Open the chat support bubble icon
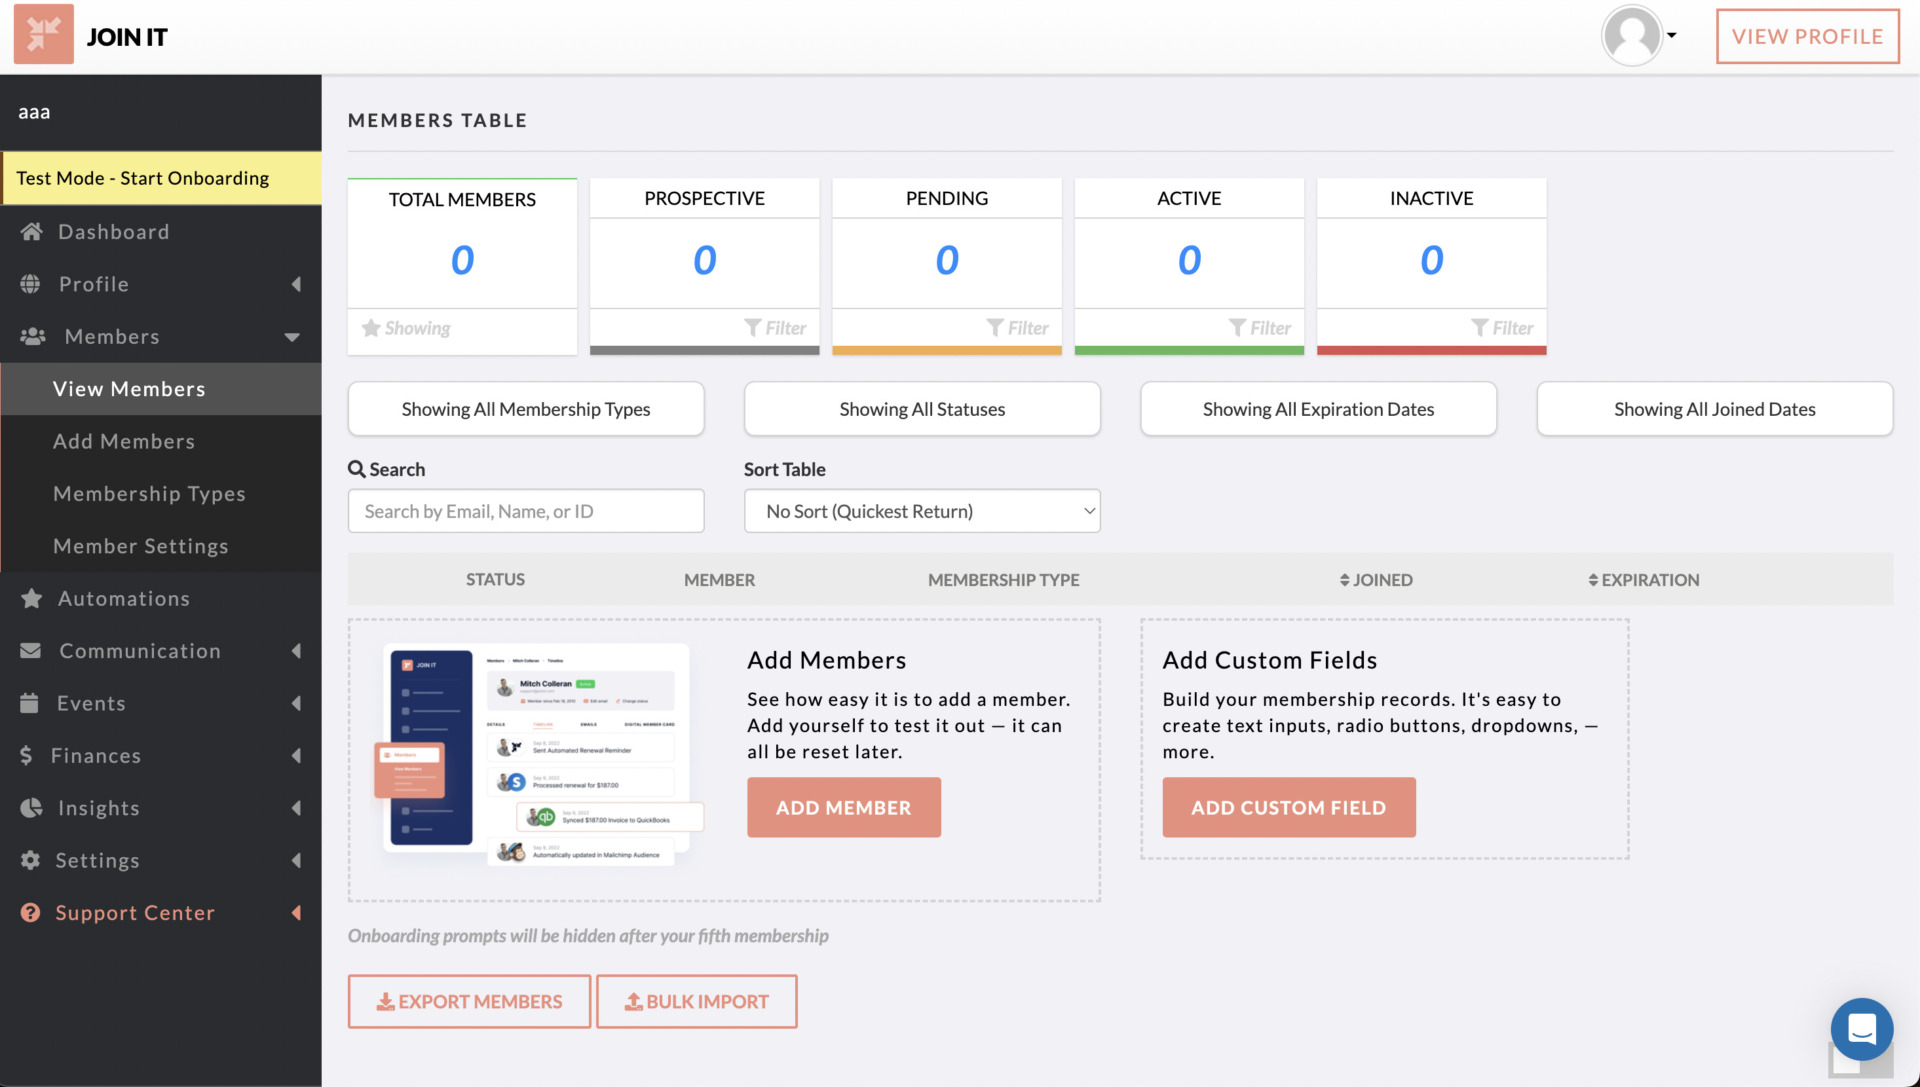Screen dimensions: 1920x1087 click(1861, 1028)
